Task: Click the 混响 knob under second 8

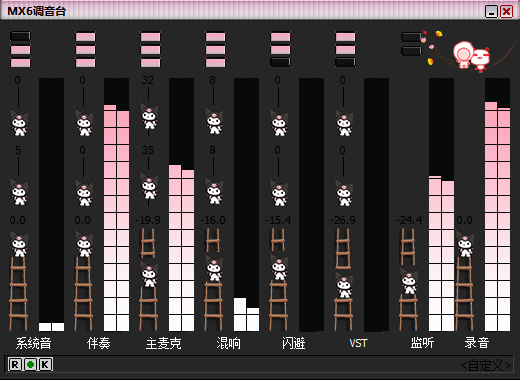Action: pyautogui.click(x=214, y=191)
